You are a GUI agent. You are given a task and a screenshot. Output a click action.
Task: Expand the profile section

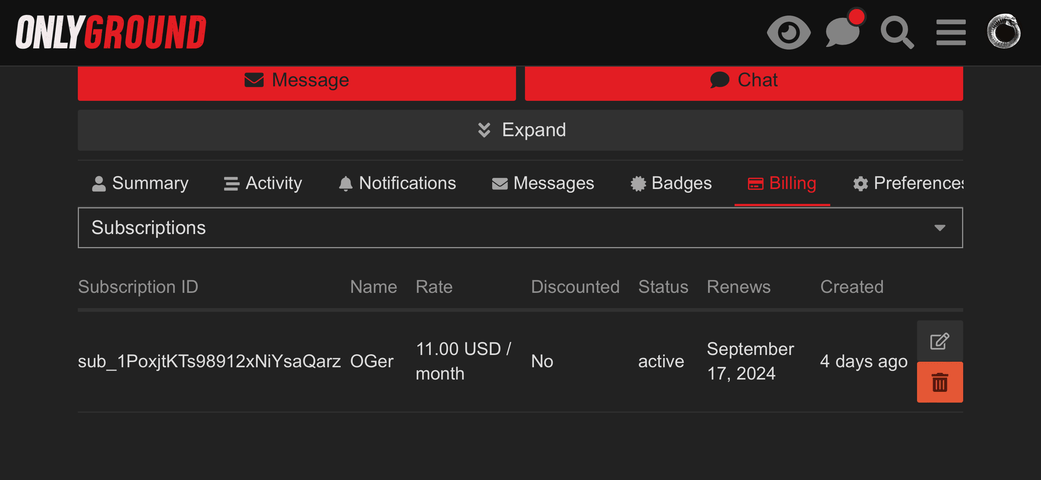[520, 129]
